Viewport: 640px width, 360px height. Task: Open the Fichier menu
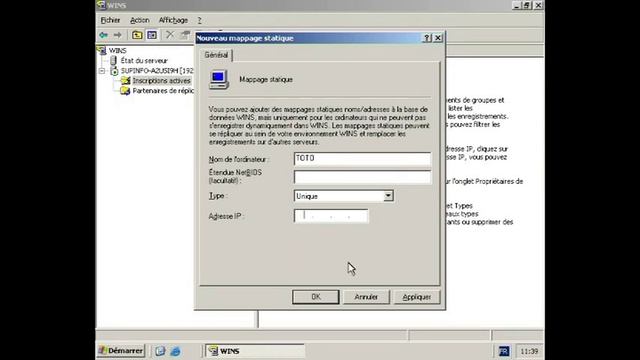click(110, 20)
